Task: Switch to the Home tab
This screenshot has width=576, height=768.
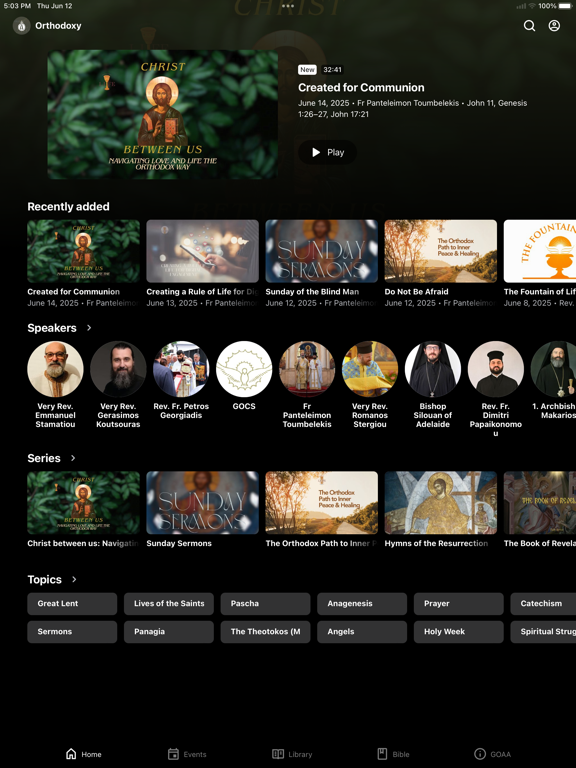Action: click(84, 754)
